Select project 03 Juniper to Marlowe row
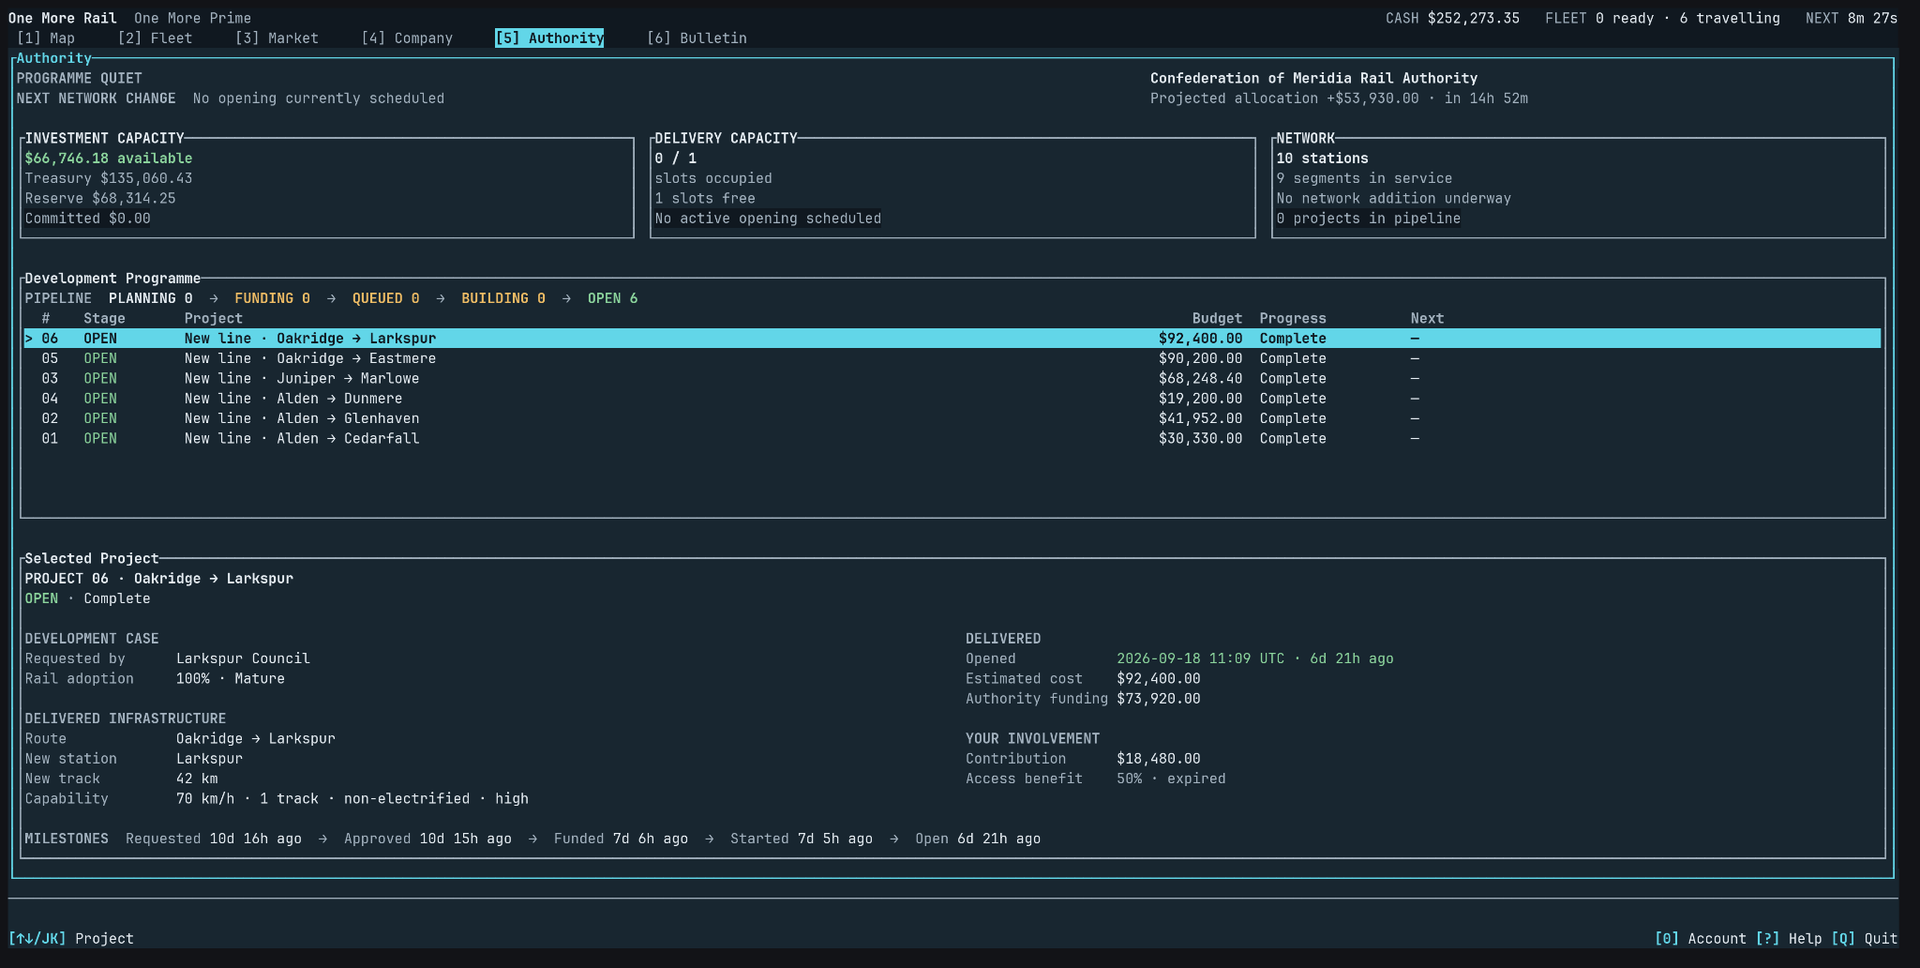The height and width of the screenshot is (968, 1920). [x=952, y=378]
